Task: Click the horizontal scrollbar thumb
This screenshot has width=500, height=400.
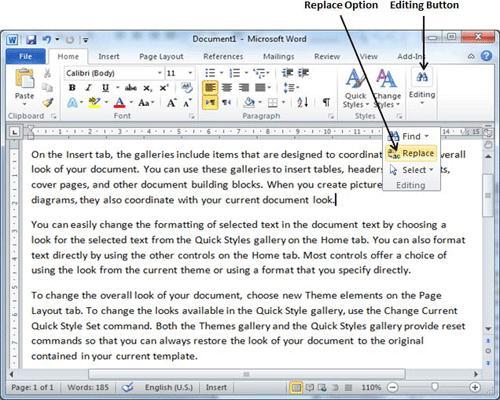Action: coord(247,374)
